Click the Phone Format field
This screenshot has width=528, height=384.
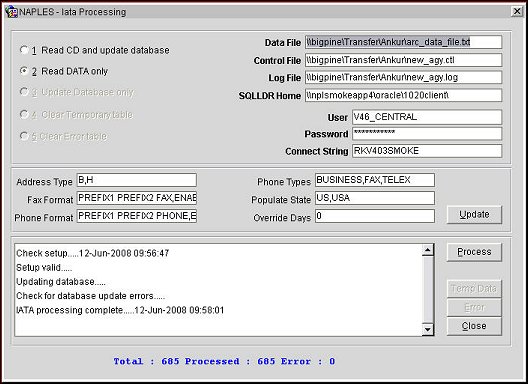tap(137, 216)
